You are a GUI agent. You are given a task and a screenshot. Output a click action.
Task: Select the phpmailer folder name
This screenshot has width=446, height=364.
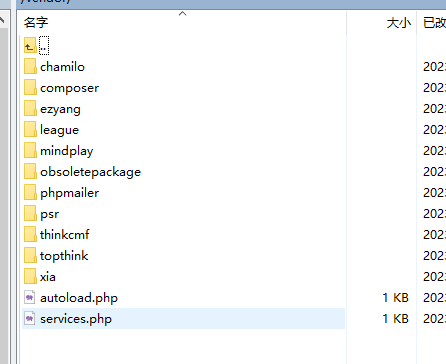click(x=69, y=193)
